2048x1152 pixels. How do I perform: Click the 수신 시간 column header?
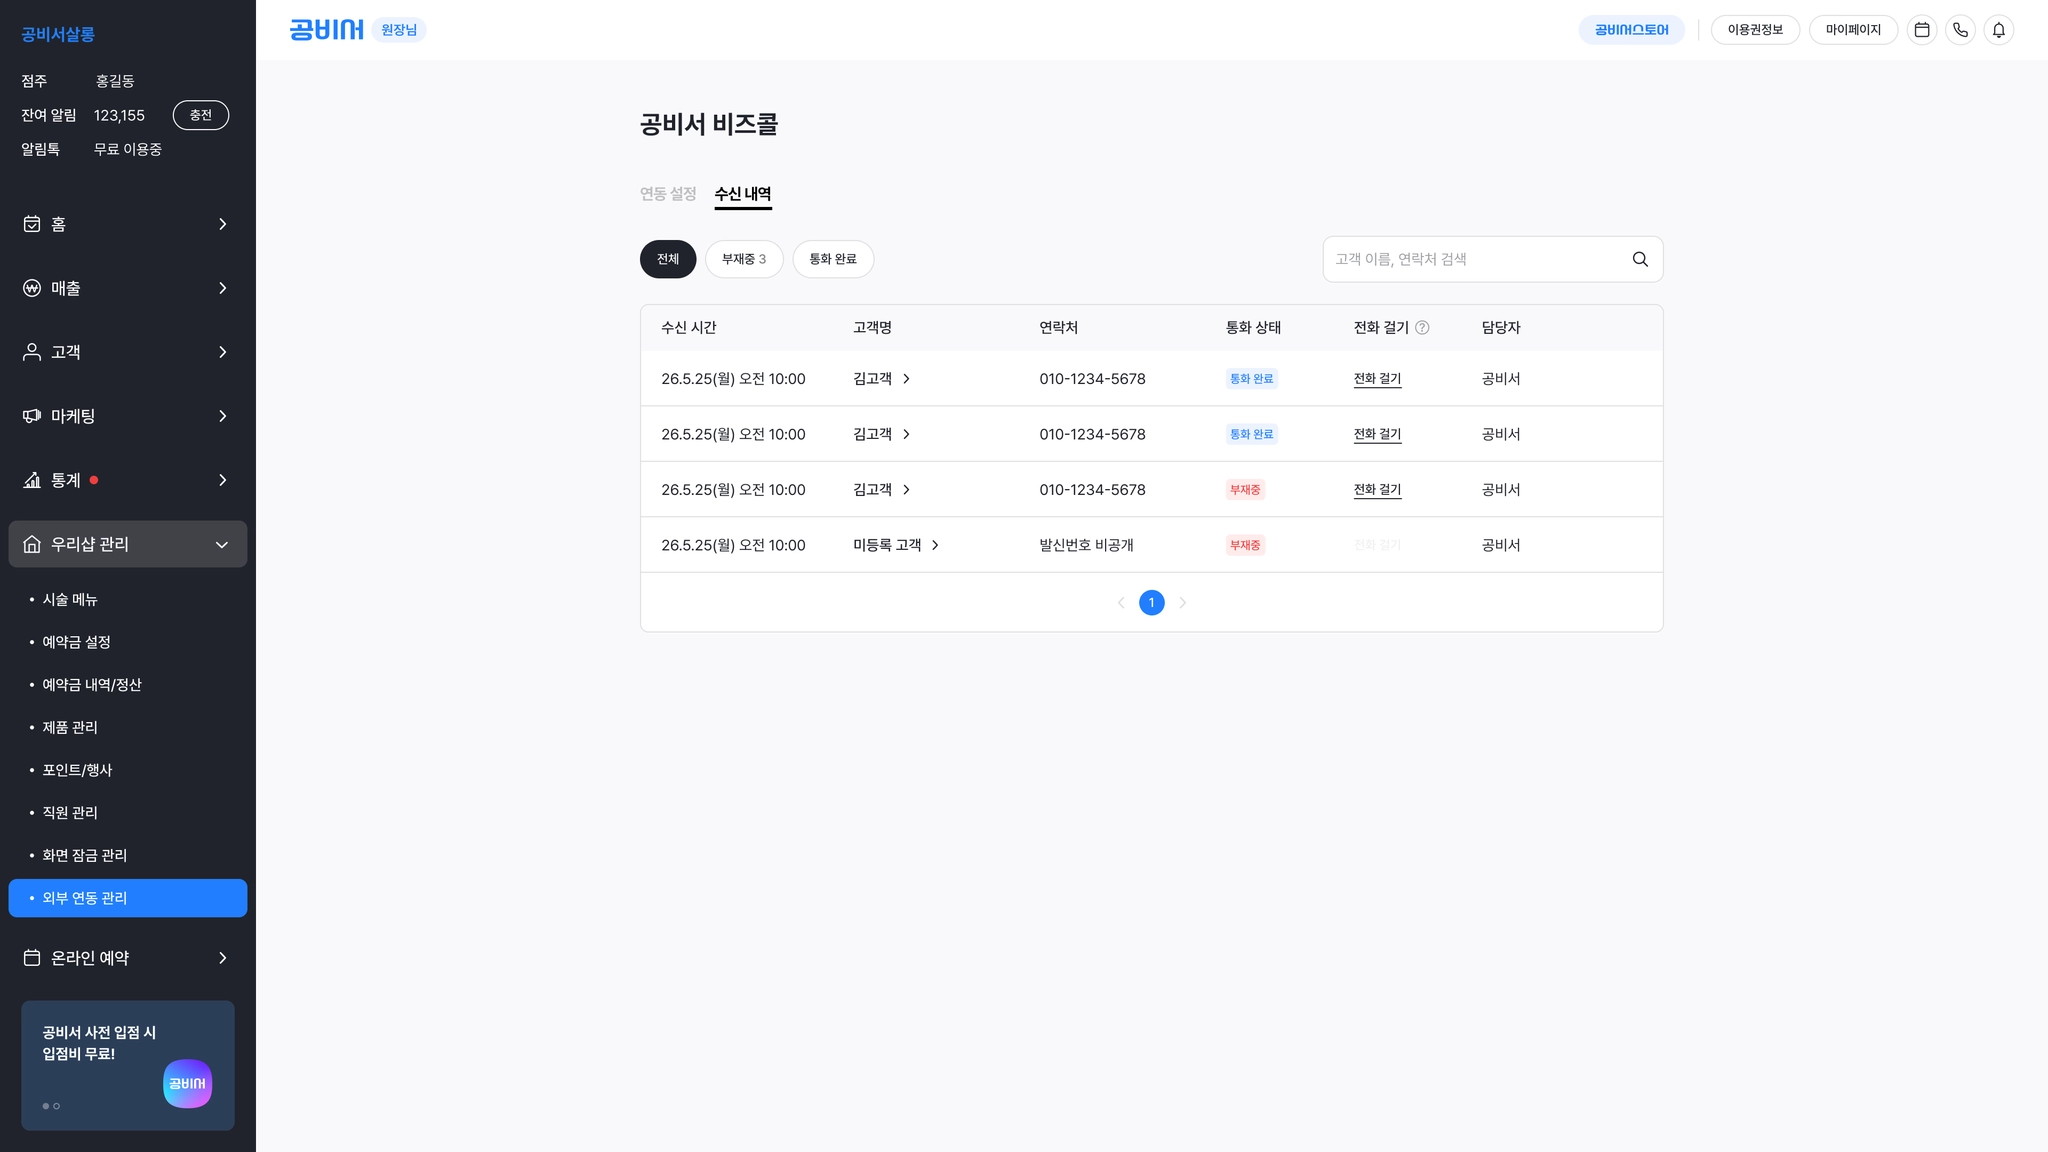(689, 327)
